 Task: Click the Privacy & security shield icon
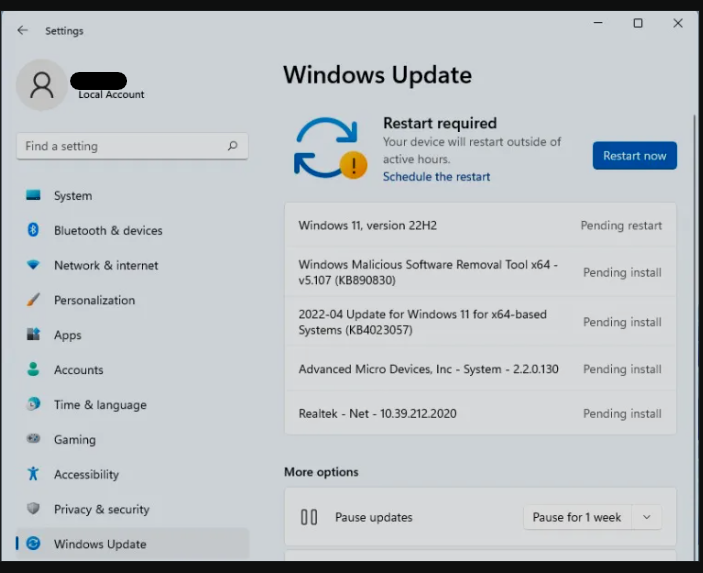(x=33, y=508)
